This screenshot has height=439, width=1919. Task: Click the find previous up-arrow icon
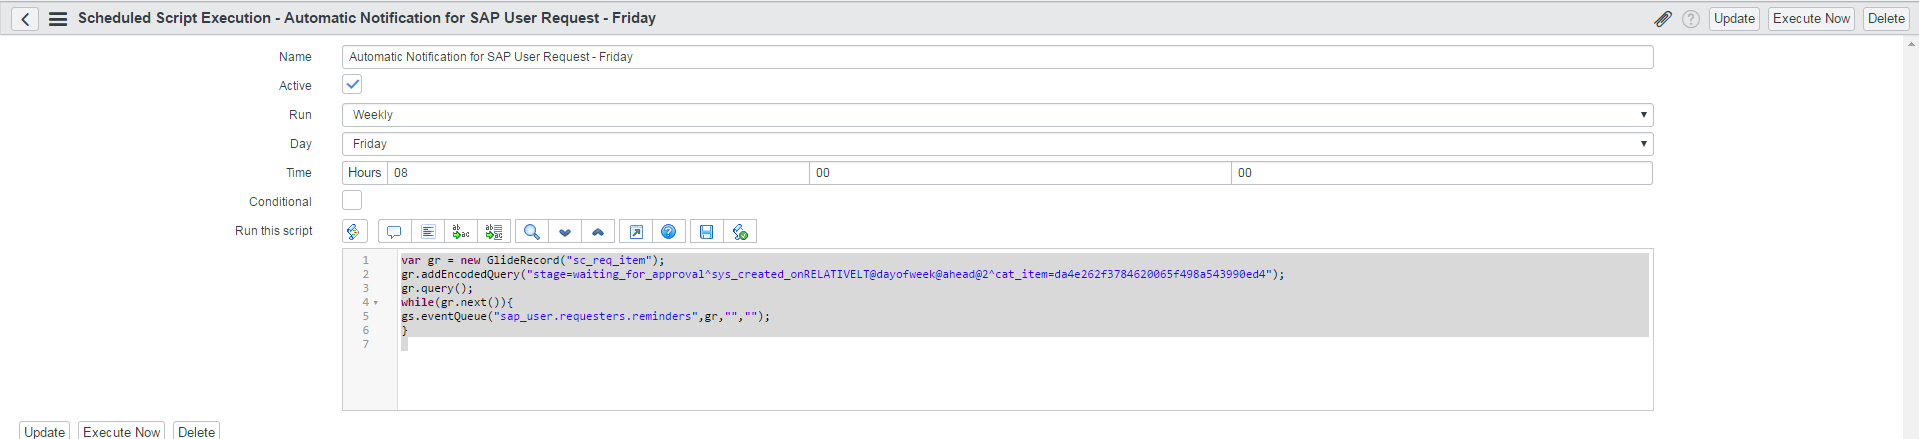pyautogui.click(x=598, y=232)
